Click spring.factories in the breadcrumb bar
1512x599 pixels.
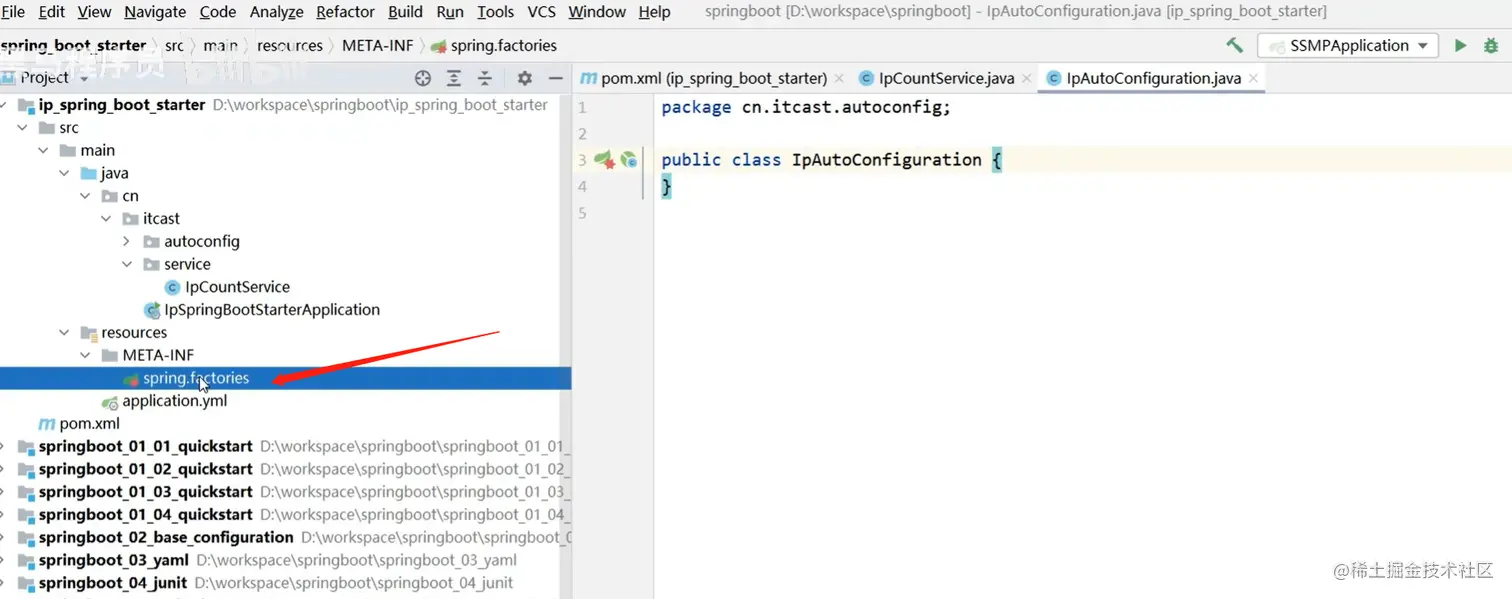[494, 45]
